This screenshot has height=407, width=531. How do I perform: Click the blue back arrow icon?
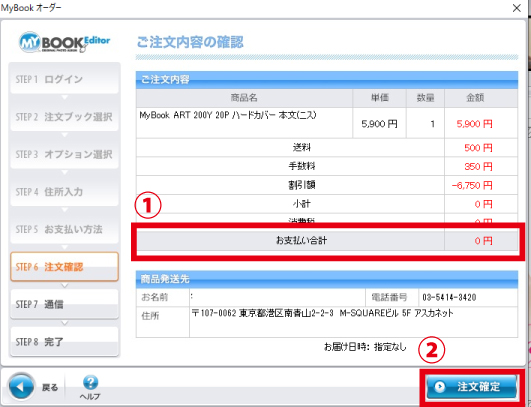(x=21, y=387)
